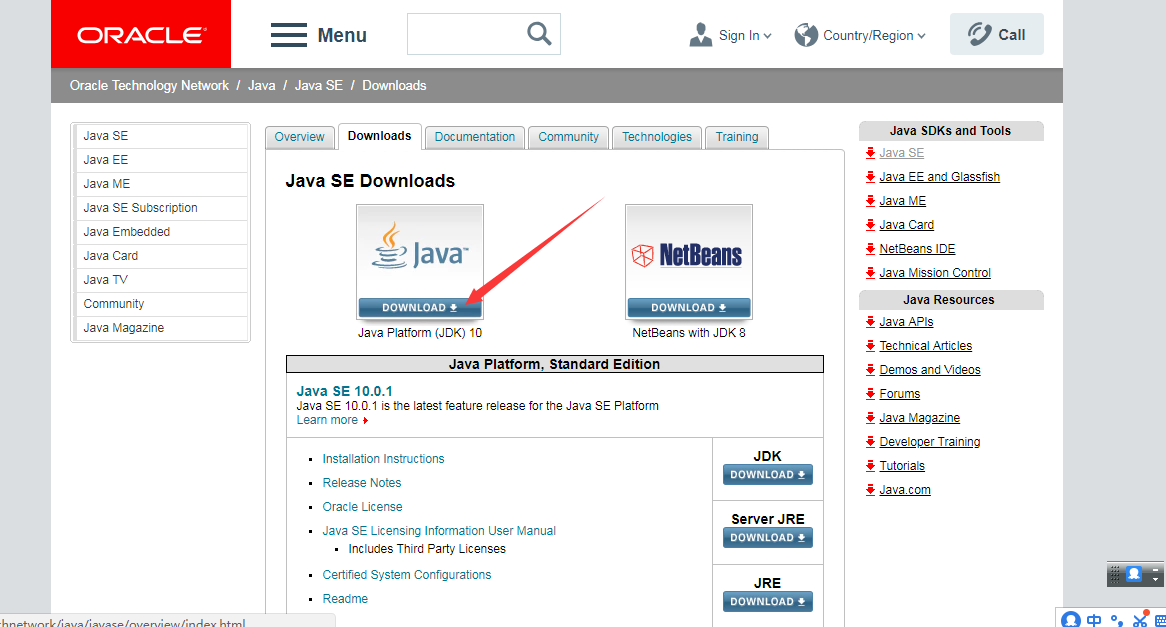Open Java Card sidebar item
The height and width of the screenshot is (627, 1166).
[161, 256]
